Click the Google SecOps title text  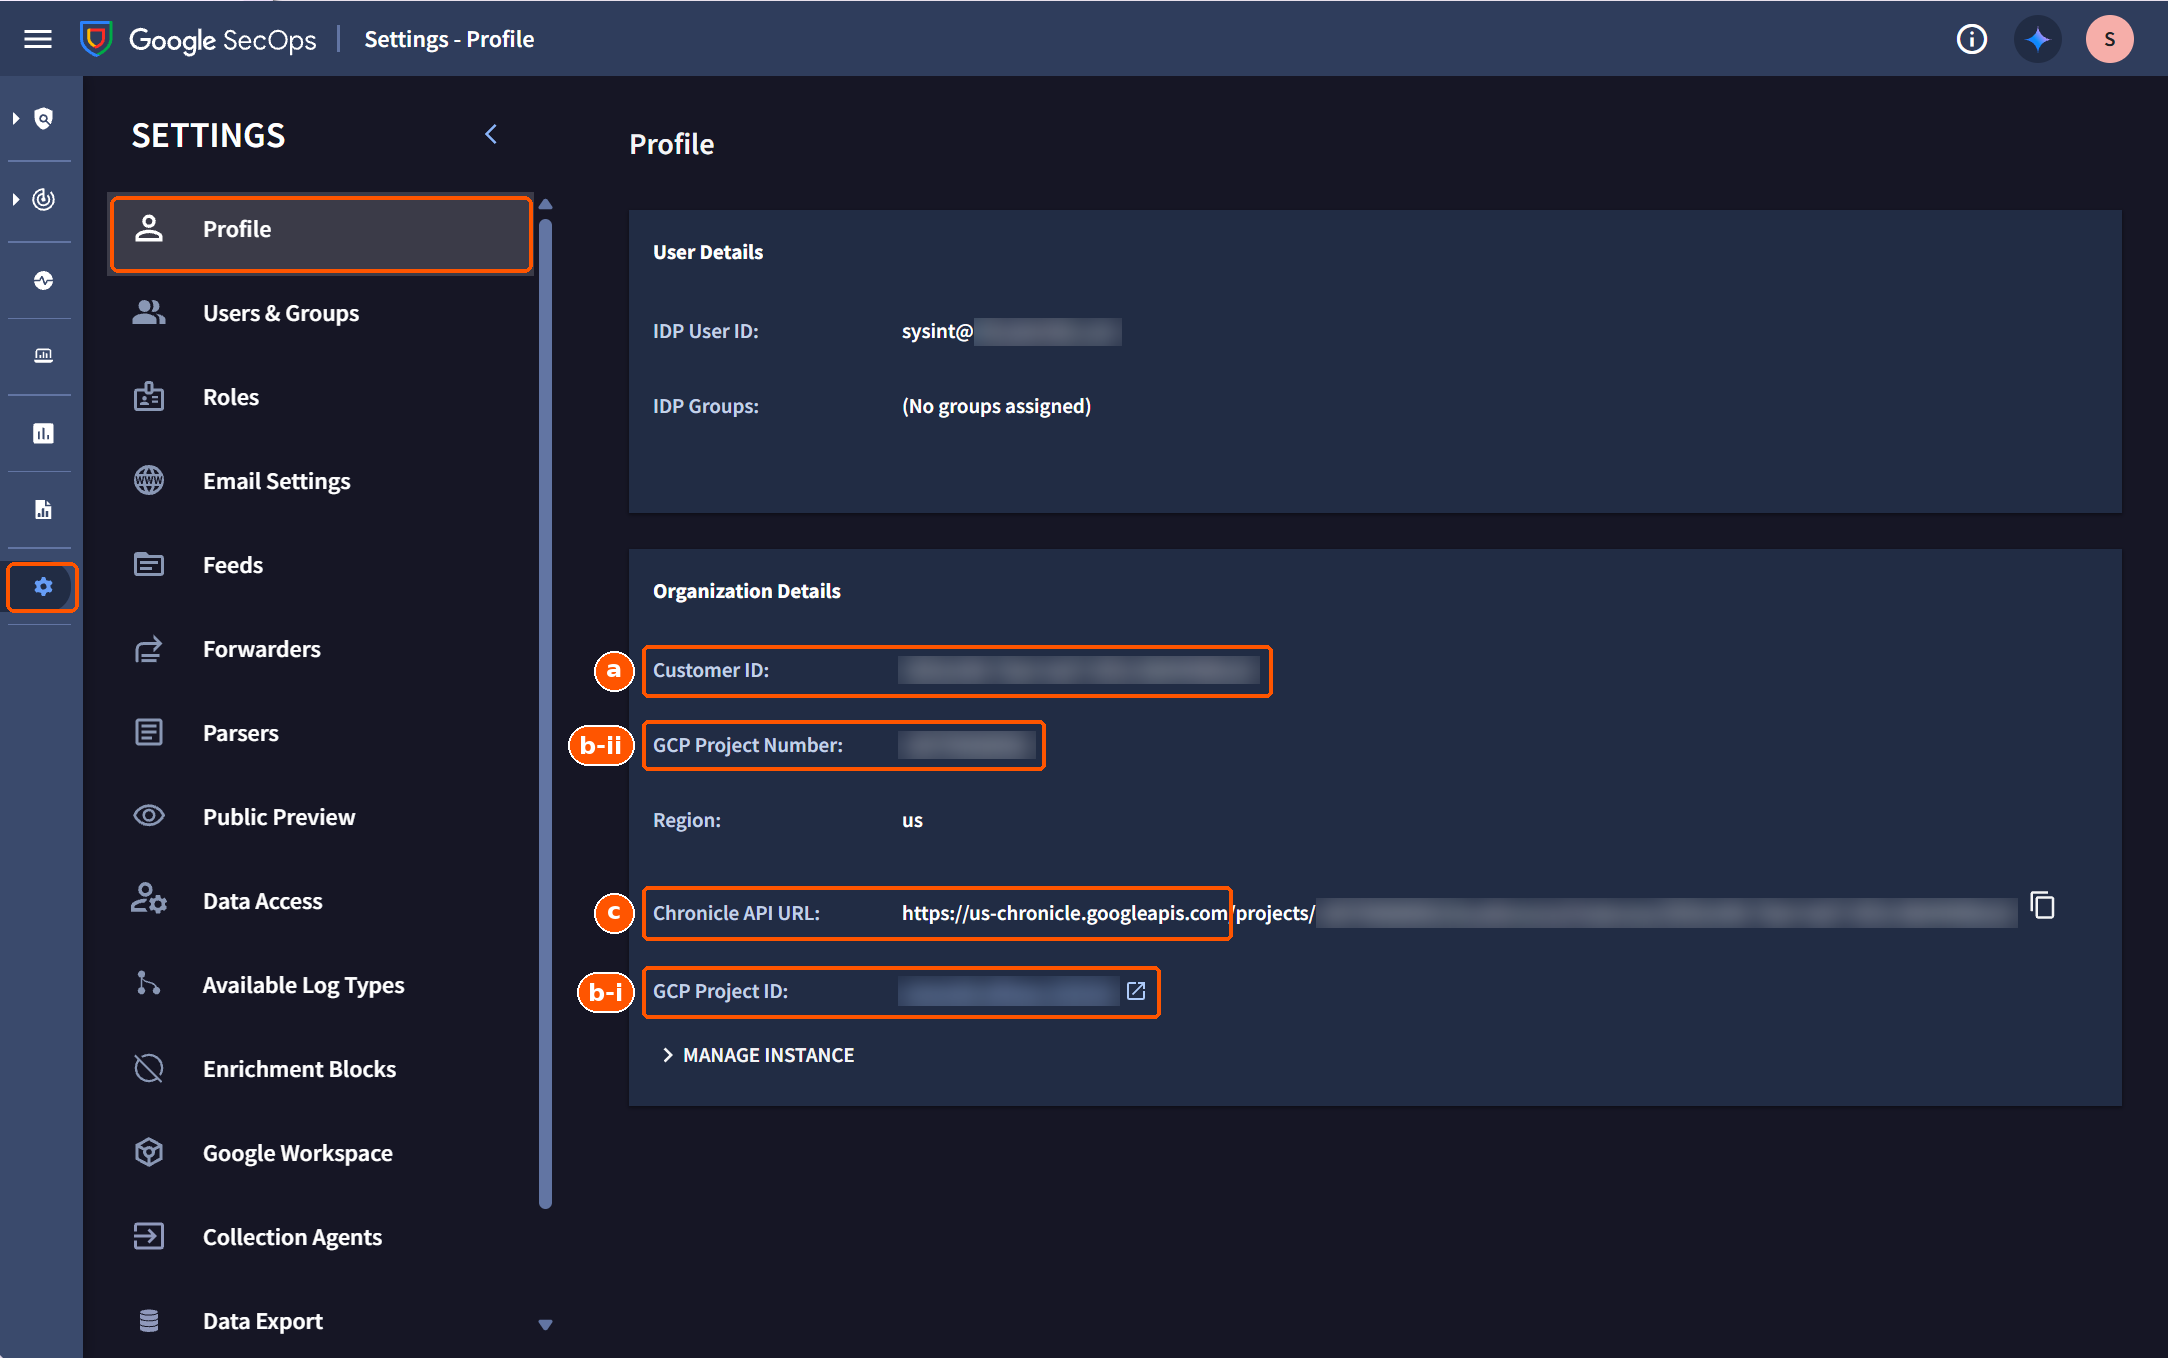click(222, 39)
